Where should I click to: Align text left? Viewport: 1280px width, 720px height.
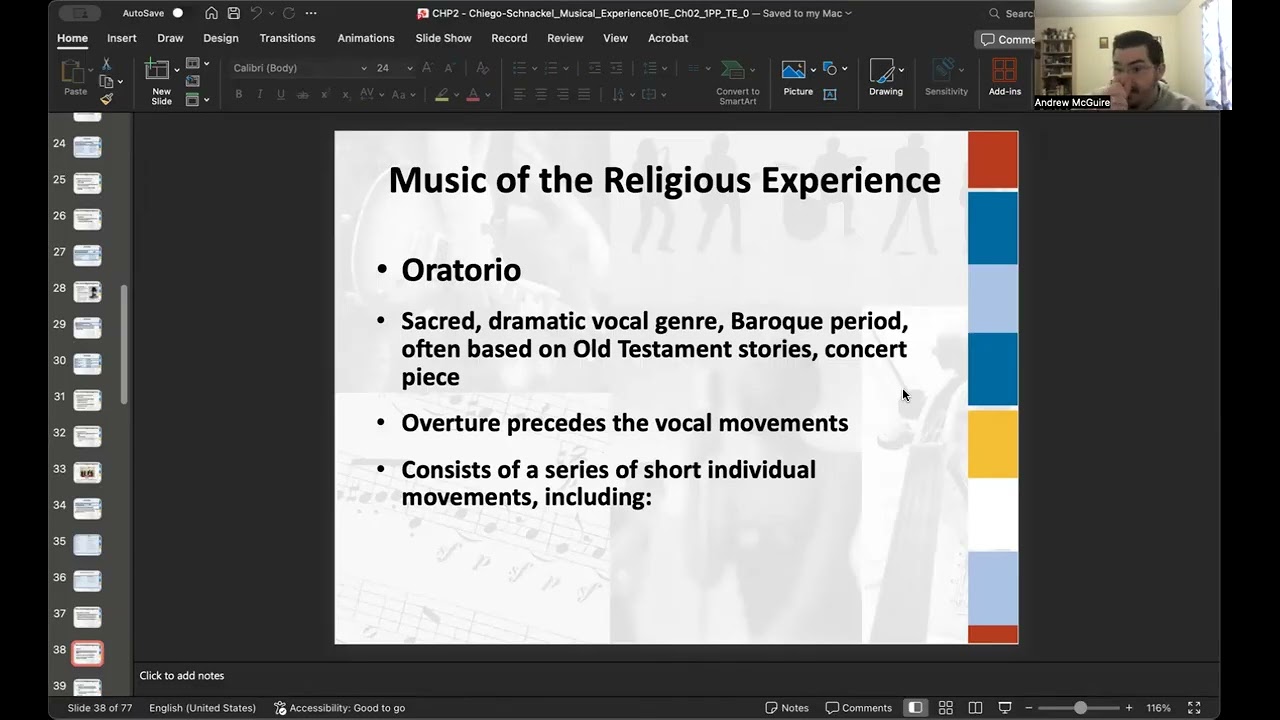(520, 94)
